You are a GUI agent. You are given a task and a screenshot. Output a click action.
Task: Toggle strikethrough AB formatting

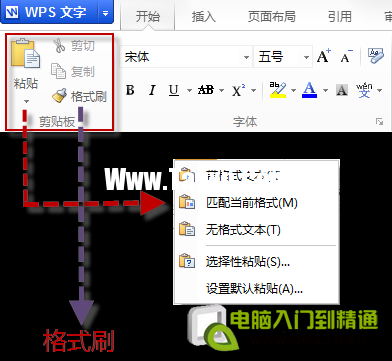click(206, 90)
